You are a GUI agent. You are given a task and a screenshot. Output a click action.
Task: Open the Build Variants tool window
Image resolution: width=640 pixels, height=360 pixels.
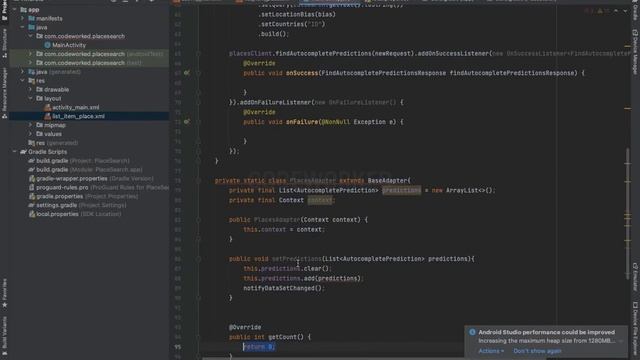4,336
